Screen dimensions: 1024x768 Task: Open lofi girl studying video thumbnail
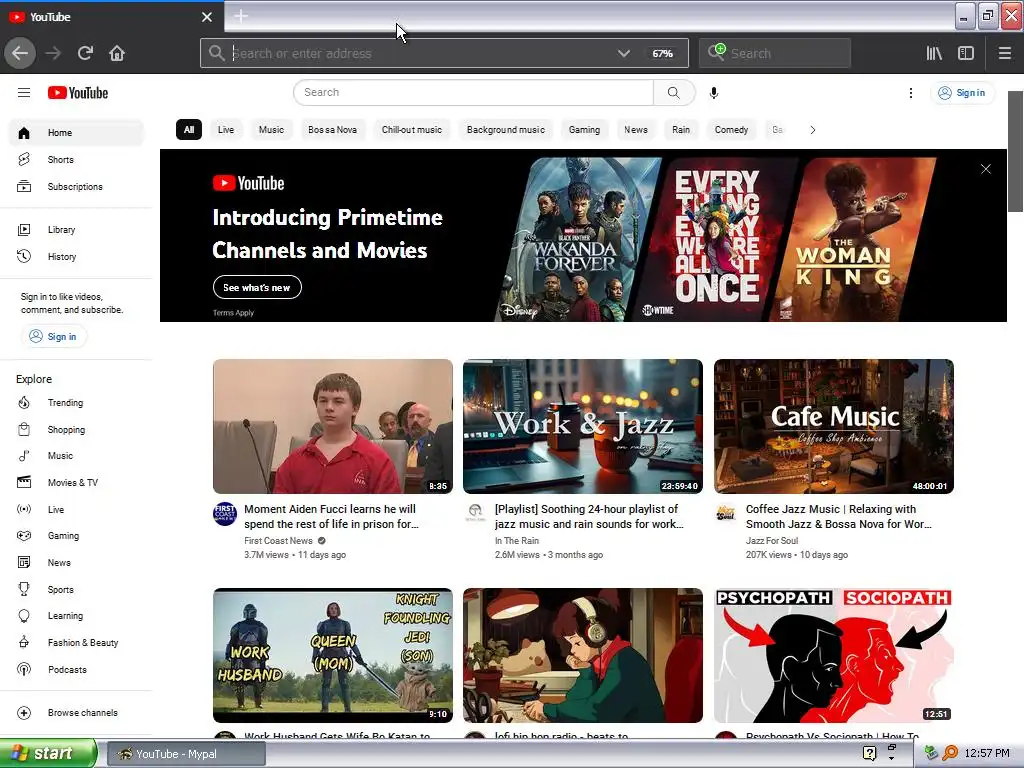click(x=583, y=656)
